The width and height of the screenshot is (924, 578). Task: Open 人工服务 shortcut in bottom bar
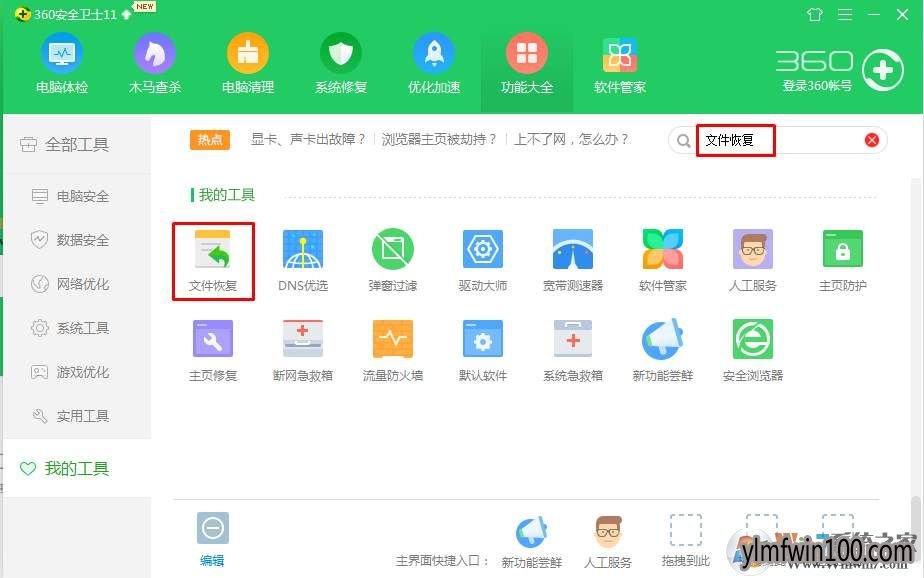point(608,542)
